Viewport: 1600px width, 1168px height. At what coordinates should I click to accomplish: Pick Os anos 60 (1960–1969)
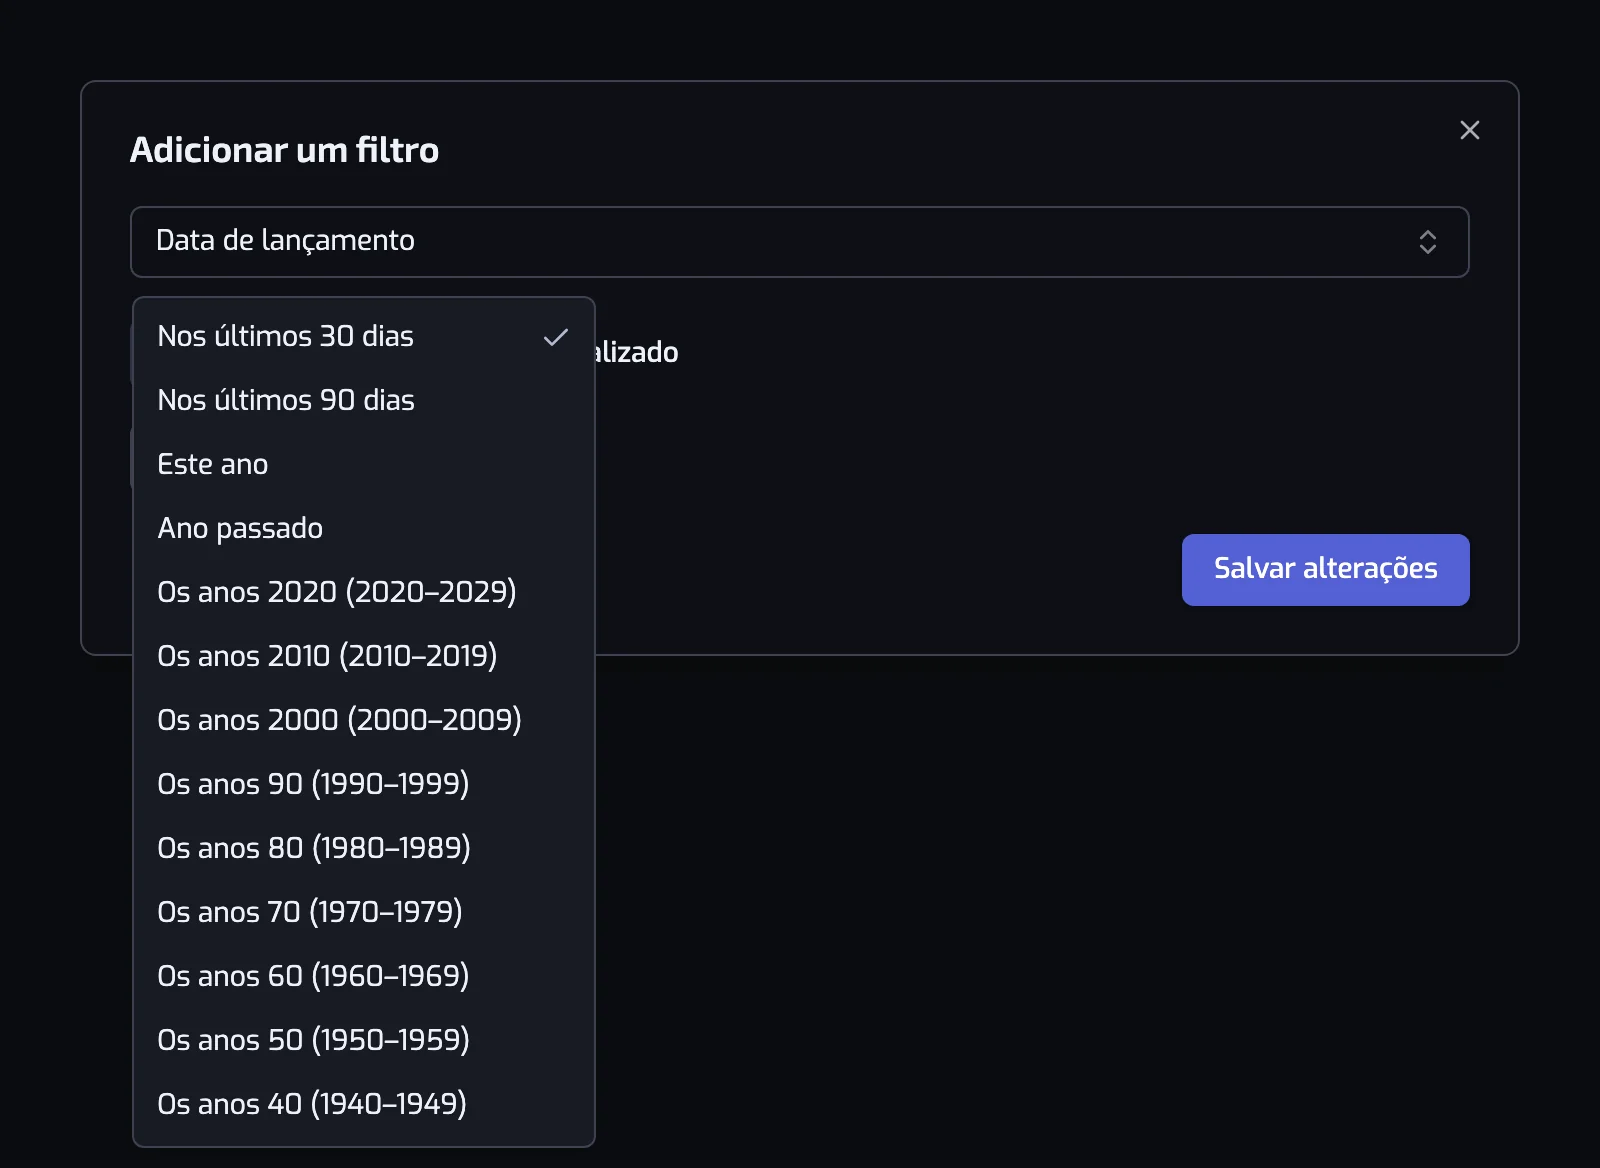[364, 977]
